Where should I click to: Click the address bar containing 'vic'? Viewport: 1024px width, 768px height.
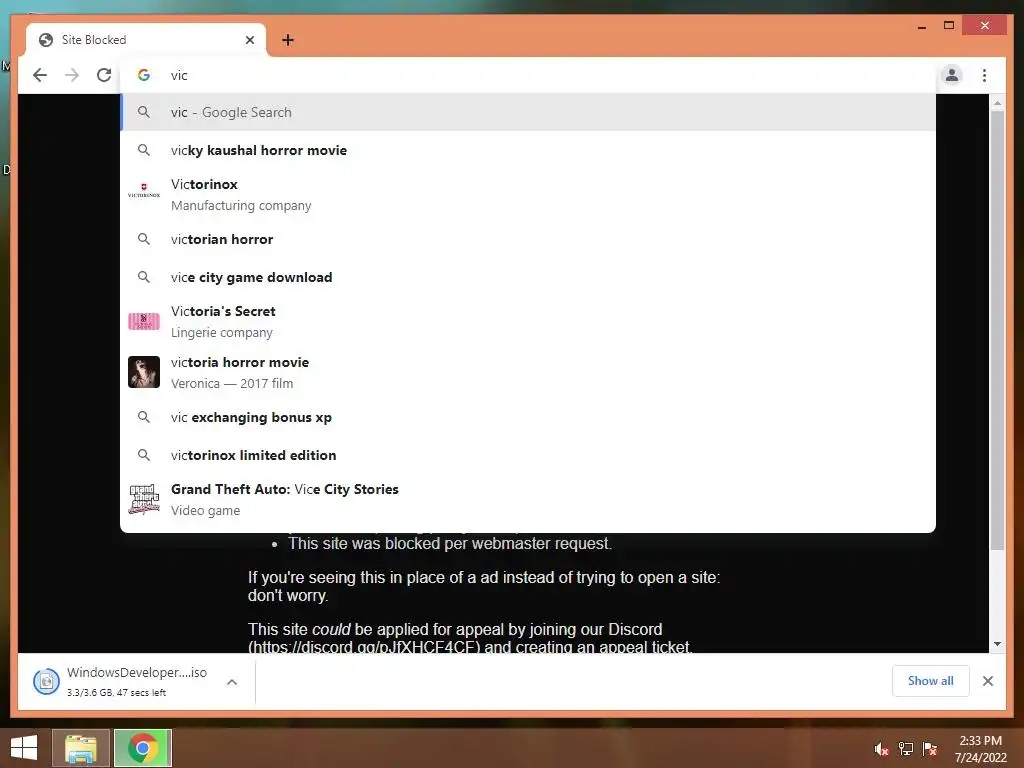(528, 75)
